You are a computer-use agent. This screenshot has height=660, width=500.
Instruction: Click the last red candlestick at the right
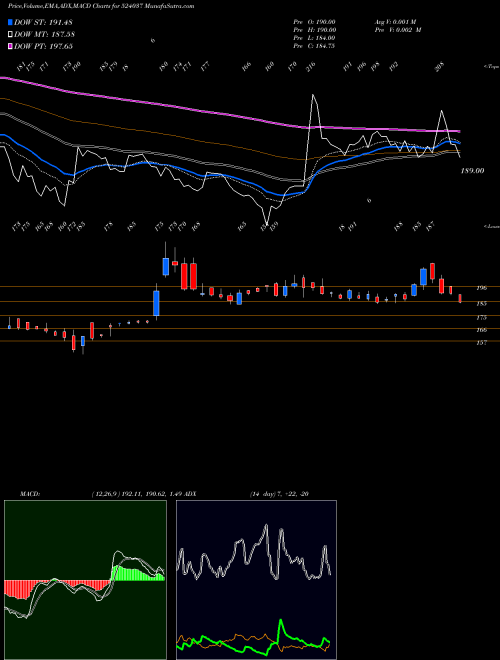[x=460, y=298]
